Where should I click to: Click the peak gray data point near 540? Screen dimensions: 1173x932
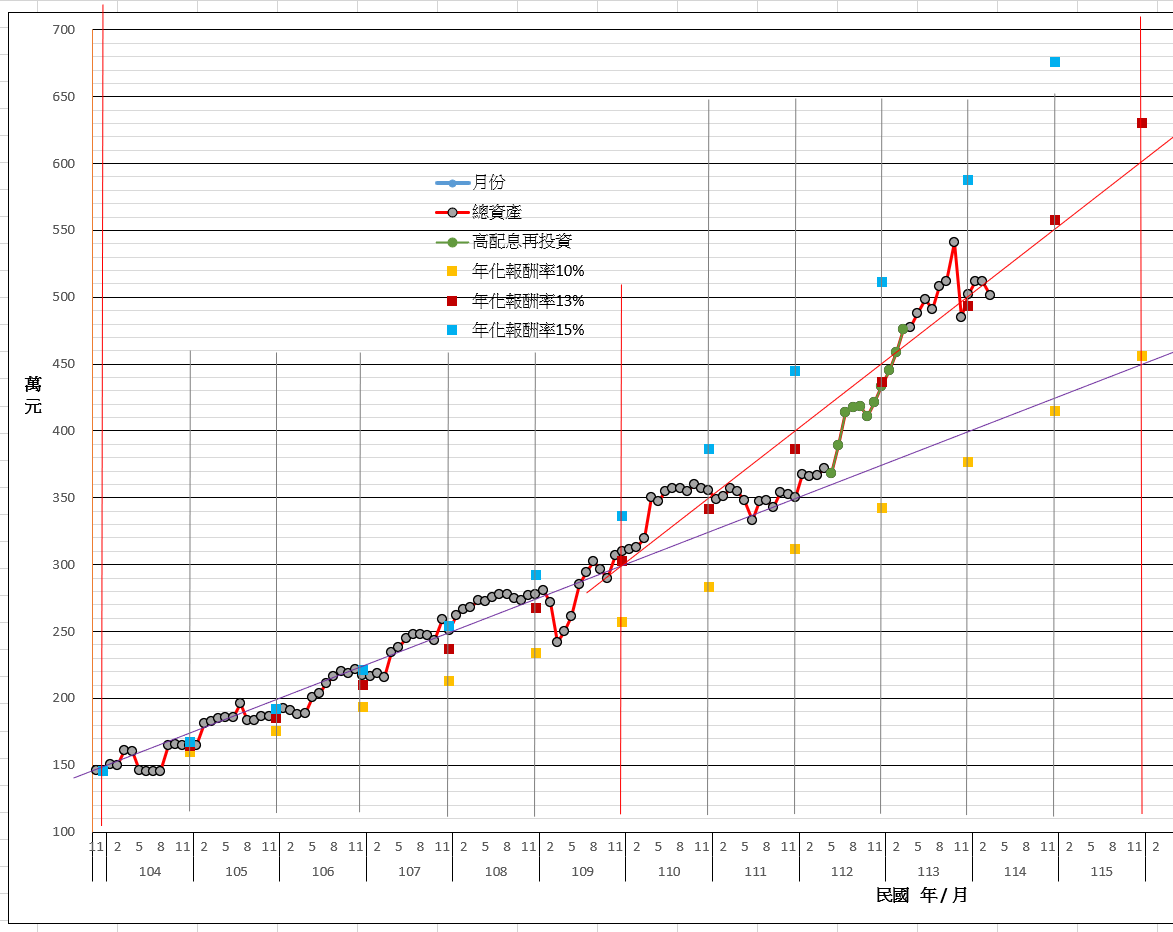(x=954, y=242)
